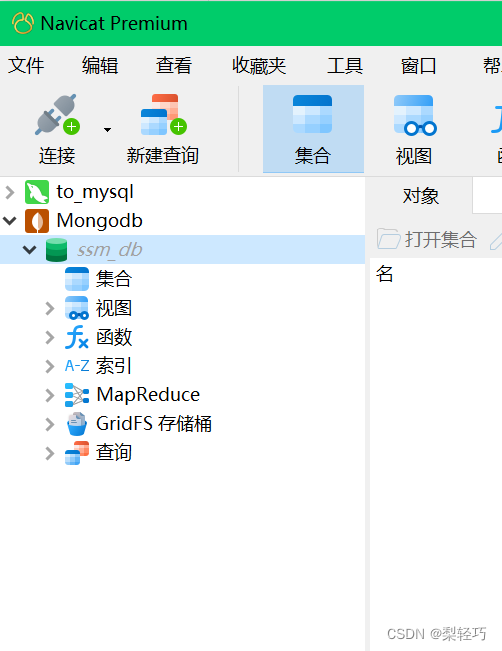Select the Collection (集合) toolbar button
Viewport: 502px width, 651px height.
click(x=313, y=129)
